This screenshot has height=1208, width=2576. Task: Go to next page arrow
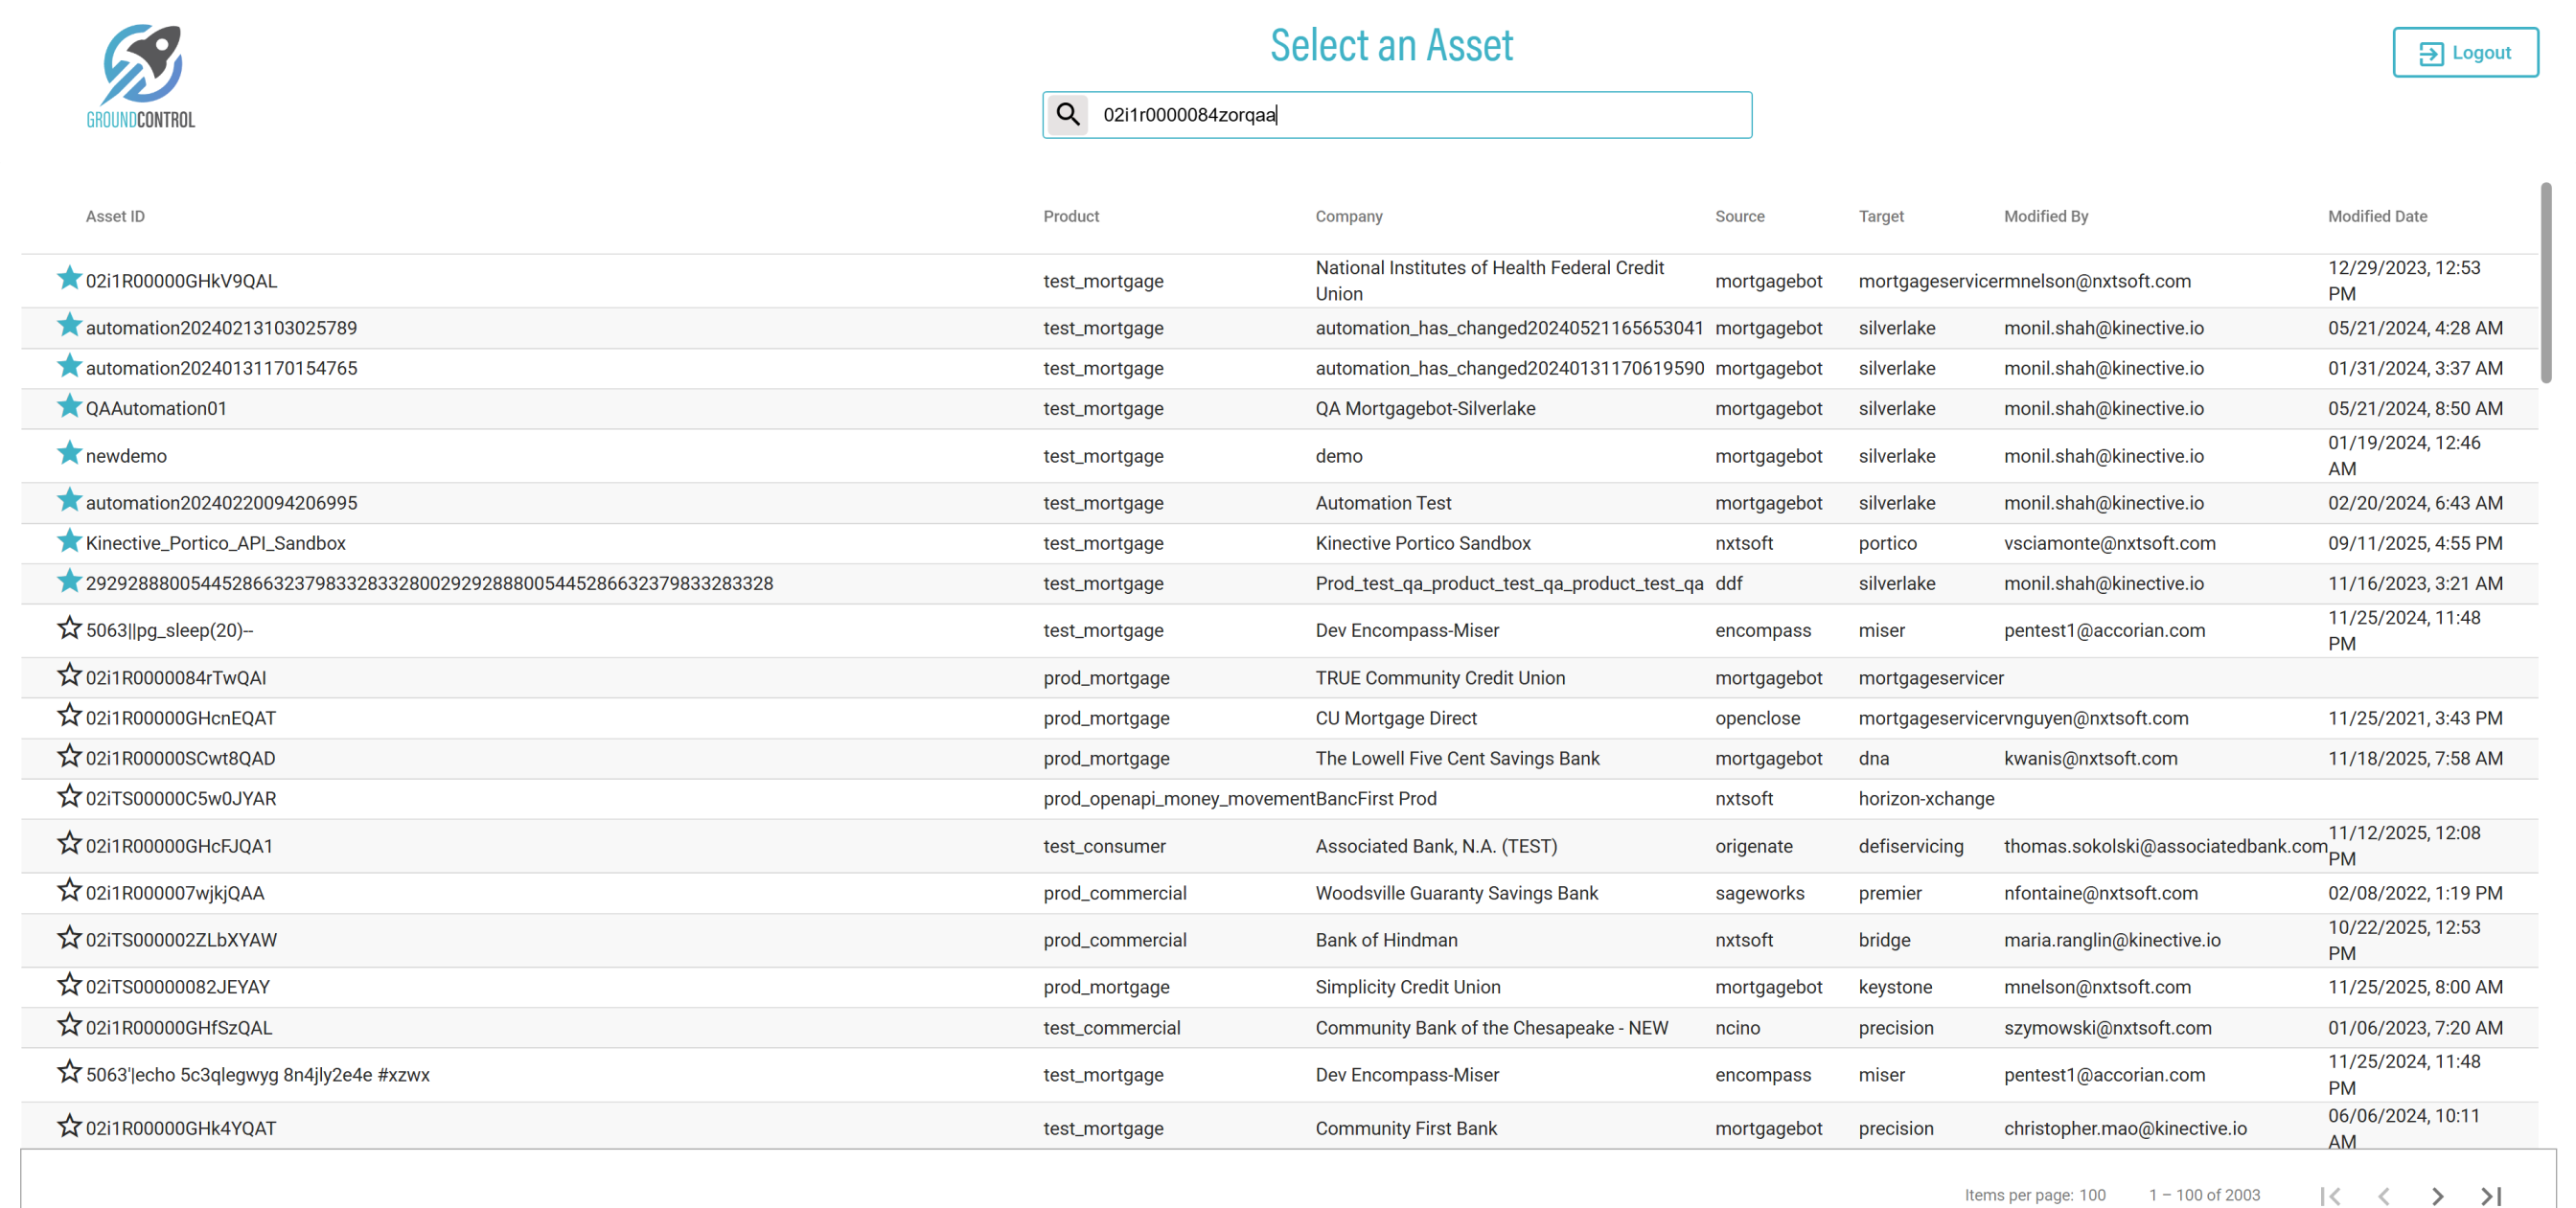2437,1195
